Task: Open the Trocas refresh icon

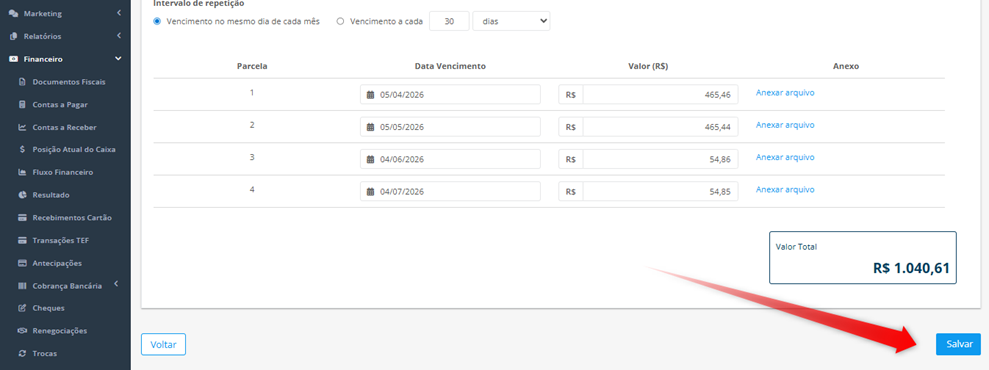Action: coord(22,354)
